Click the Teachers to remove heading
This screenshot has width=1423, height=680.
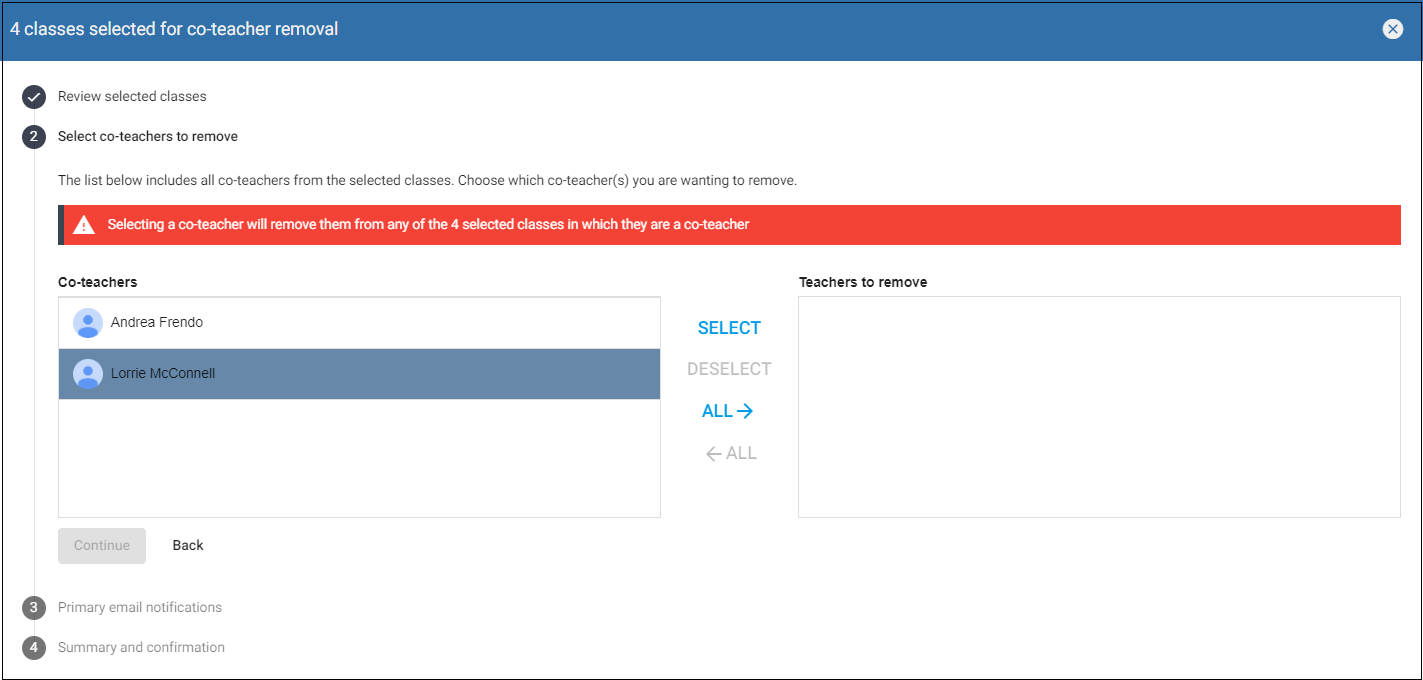tap(863, 283)
